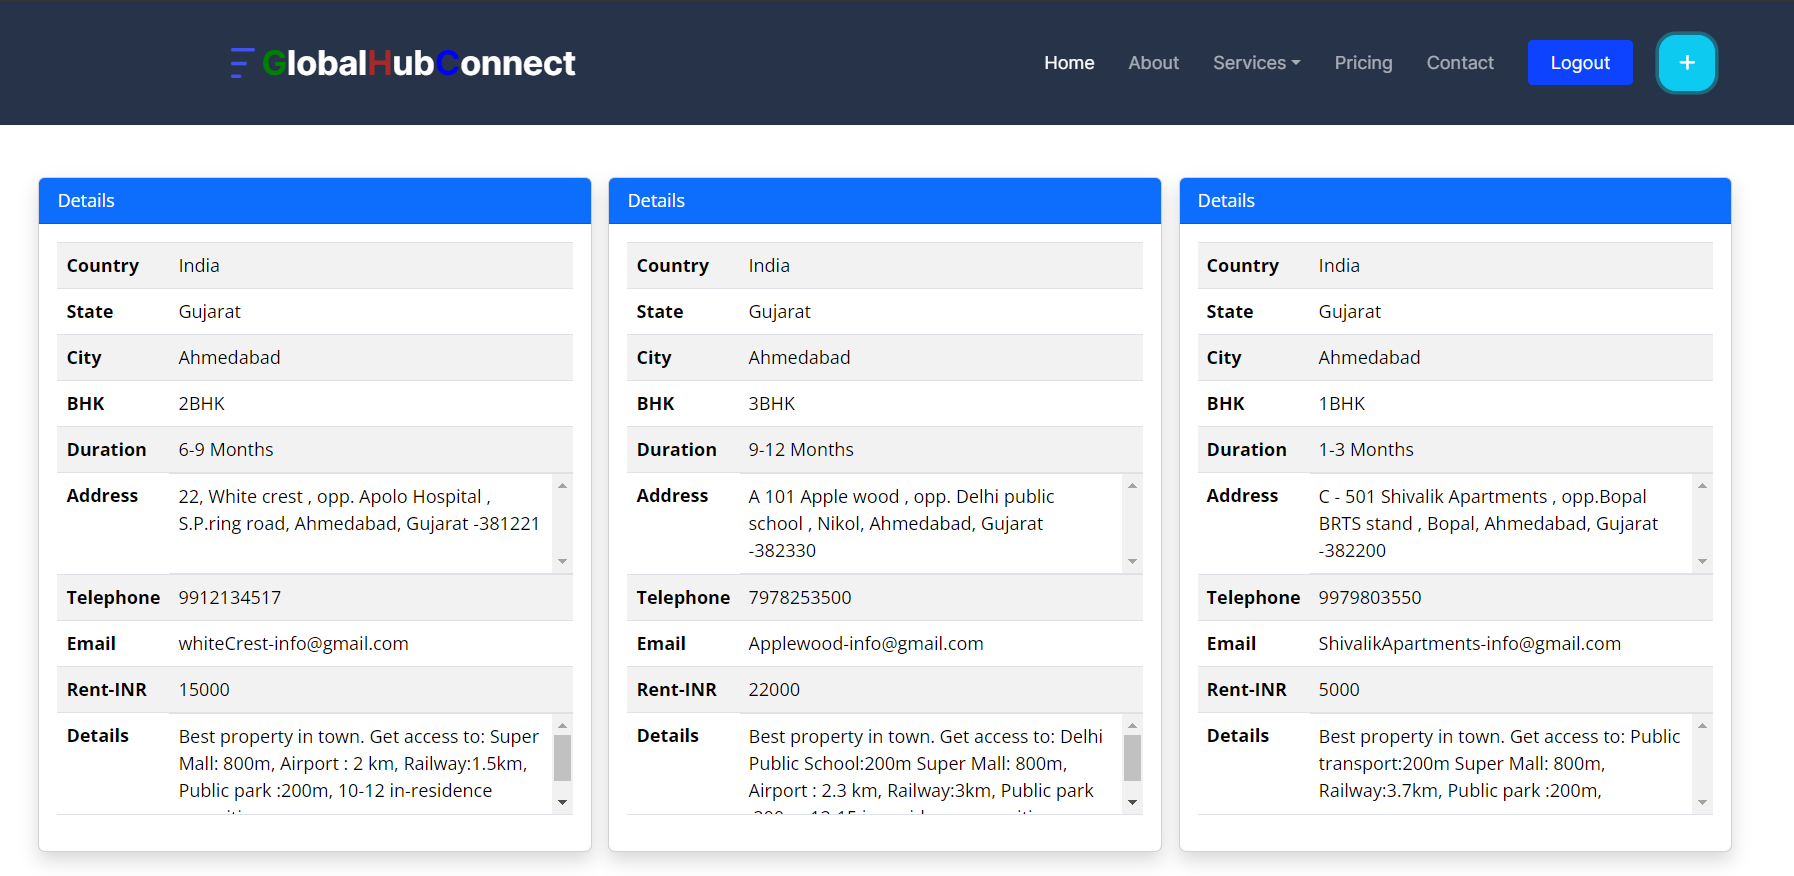Click the Logout button

click(x=1580, y=63)
